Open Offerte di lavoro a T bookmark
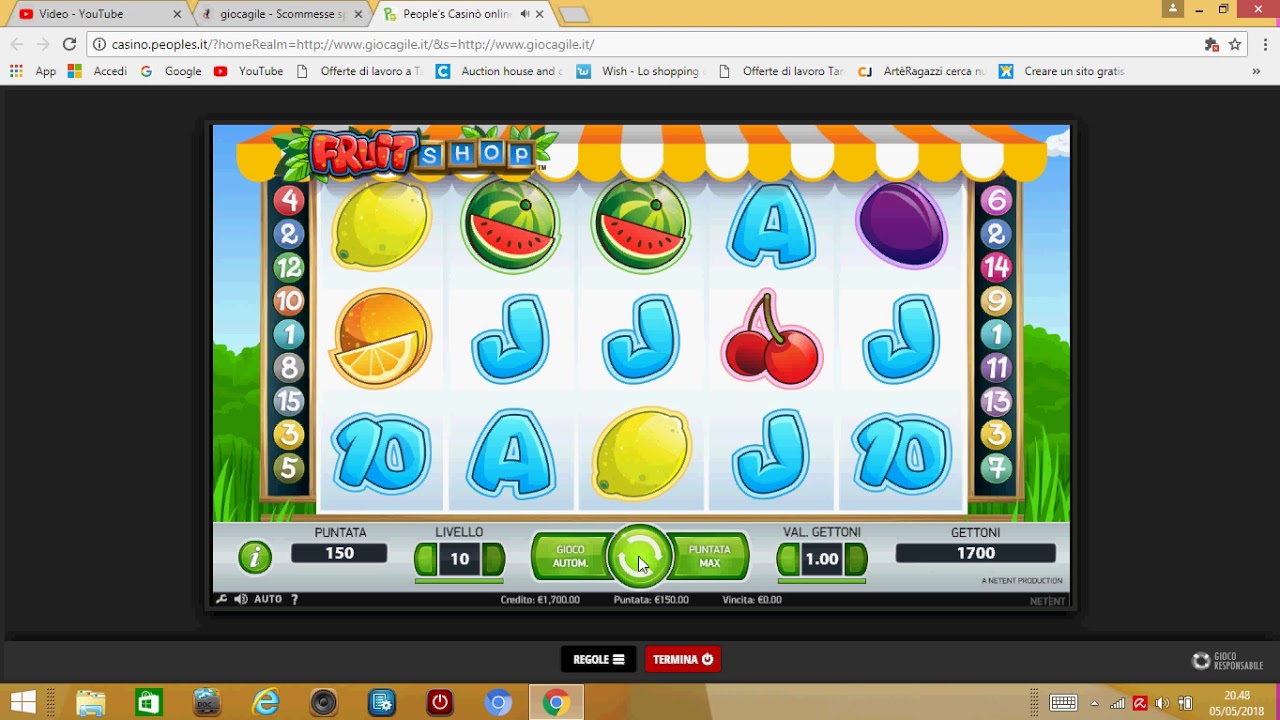Viewport: 1280px width, 720px height. pyautogui.click(x=360, y=71)
